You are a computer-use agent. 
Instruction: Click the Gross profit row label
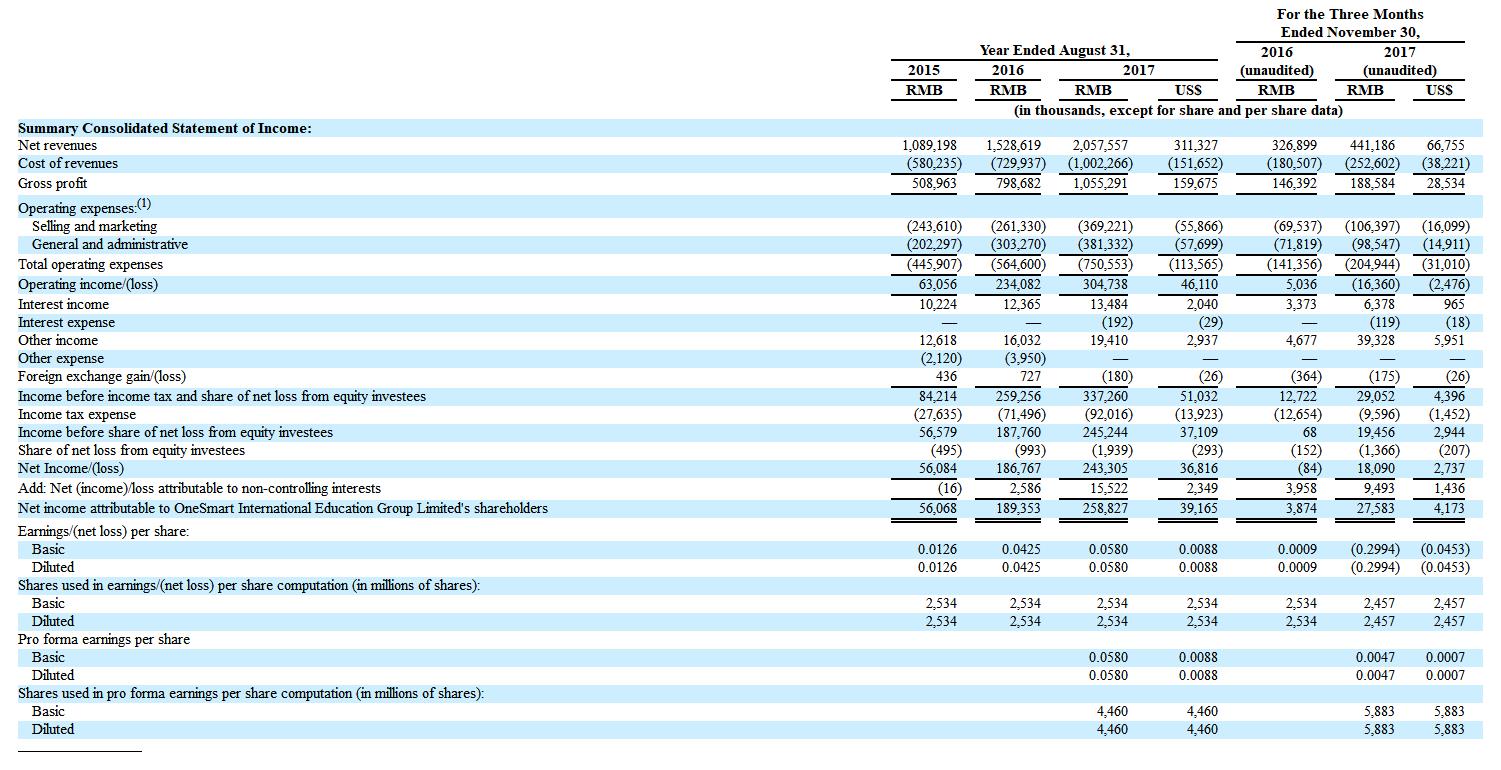coord(52,183)
